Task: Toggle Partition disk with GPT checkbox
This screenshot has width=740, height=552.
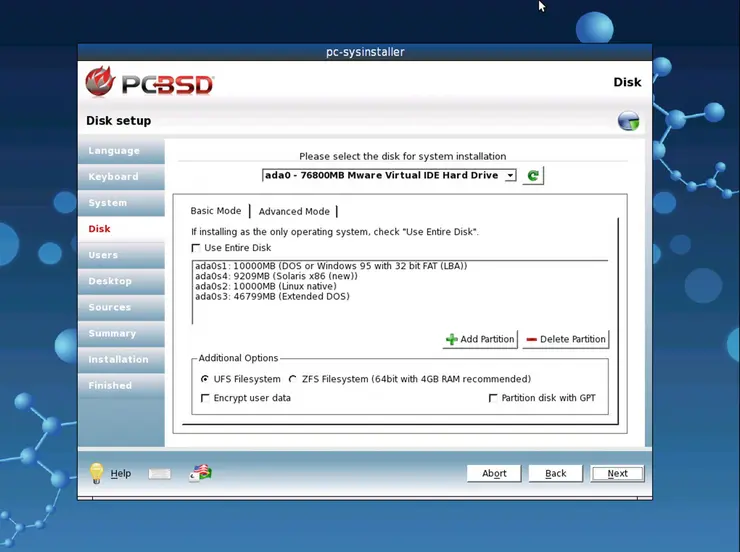Action: point(493,398)
